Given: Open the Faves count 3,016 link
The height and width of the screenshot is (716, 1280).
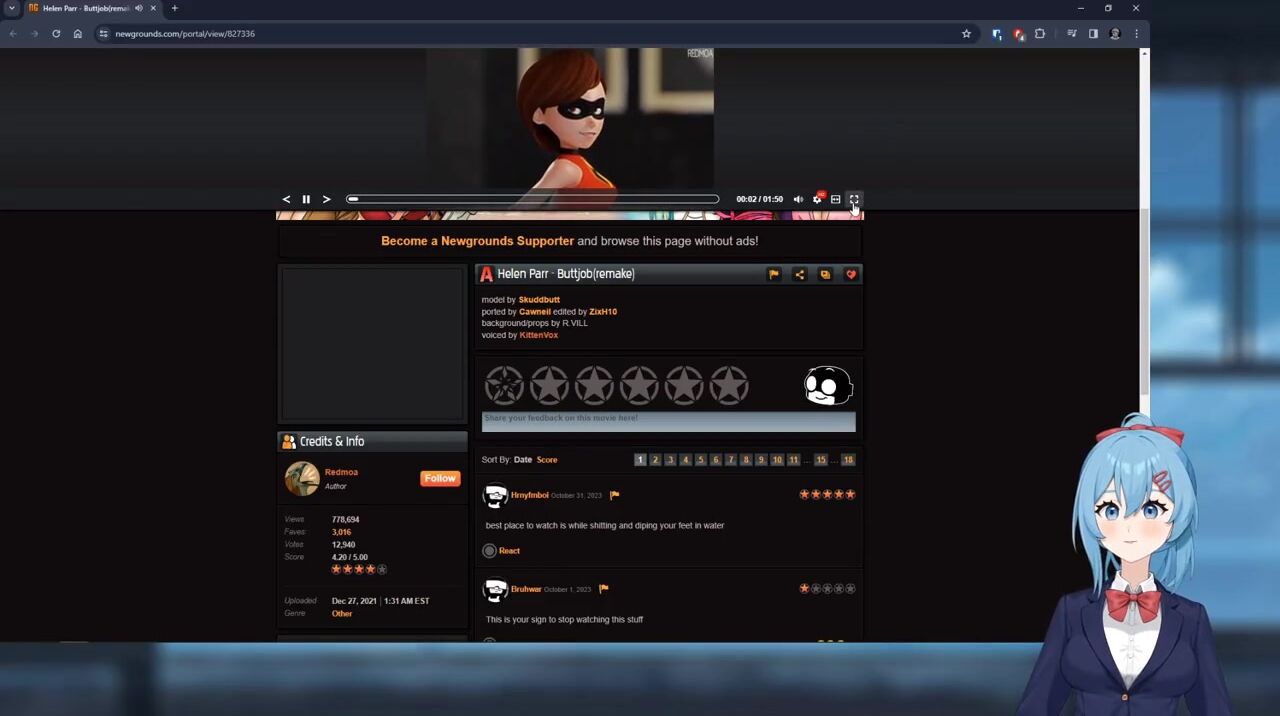Looking at the screenshot, I should tap(341, 532).
